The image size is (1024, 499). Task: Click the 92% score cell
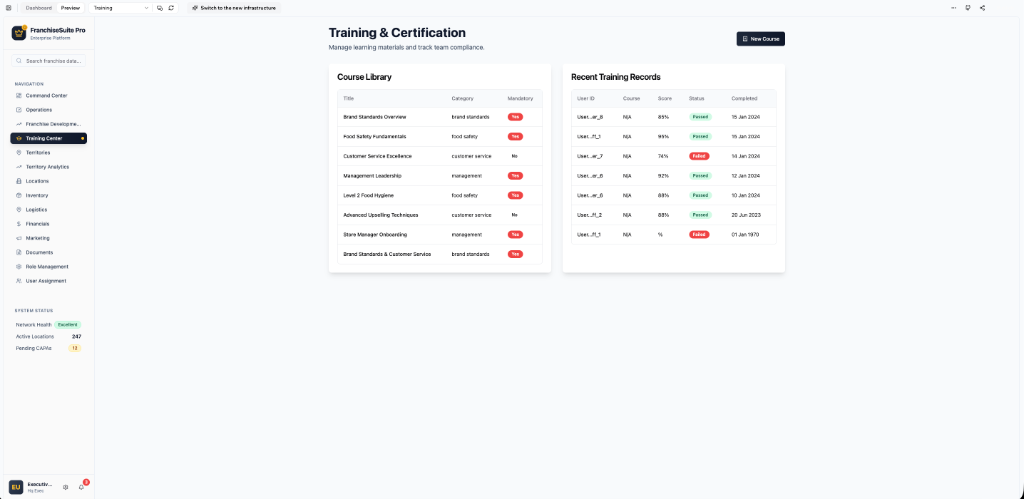click(x=663, y=176)
